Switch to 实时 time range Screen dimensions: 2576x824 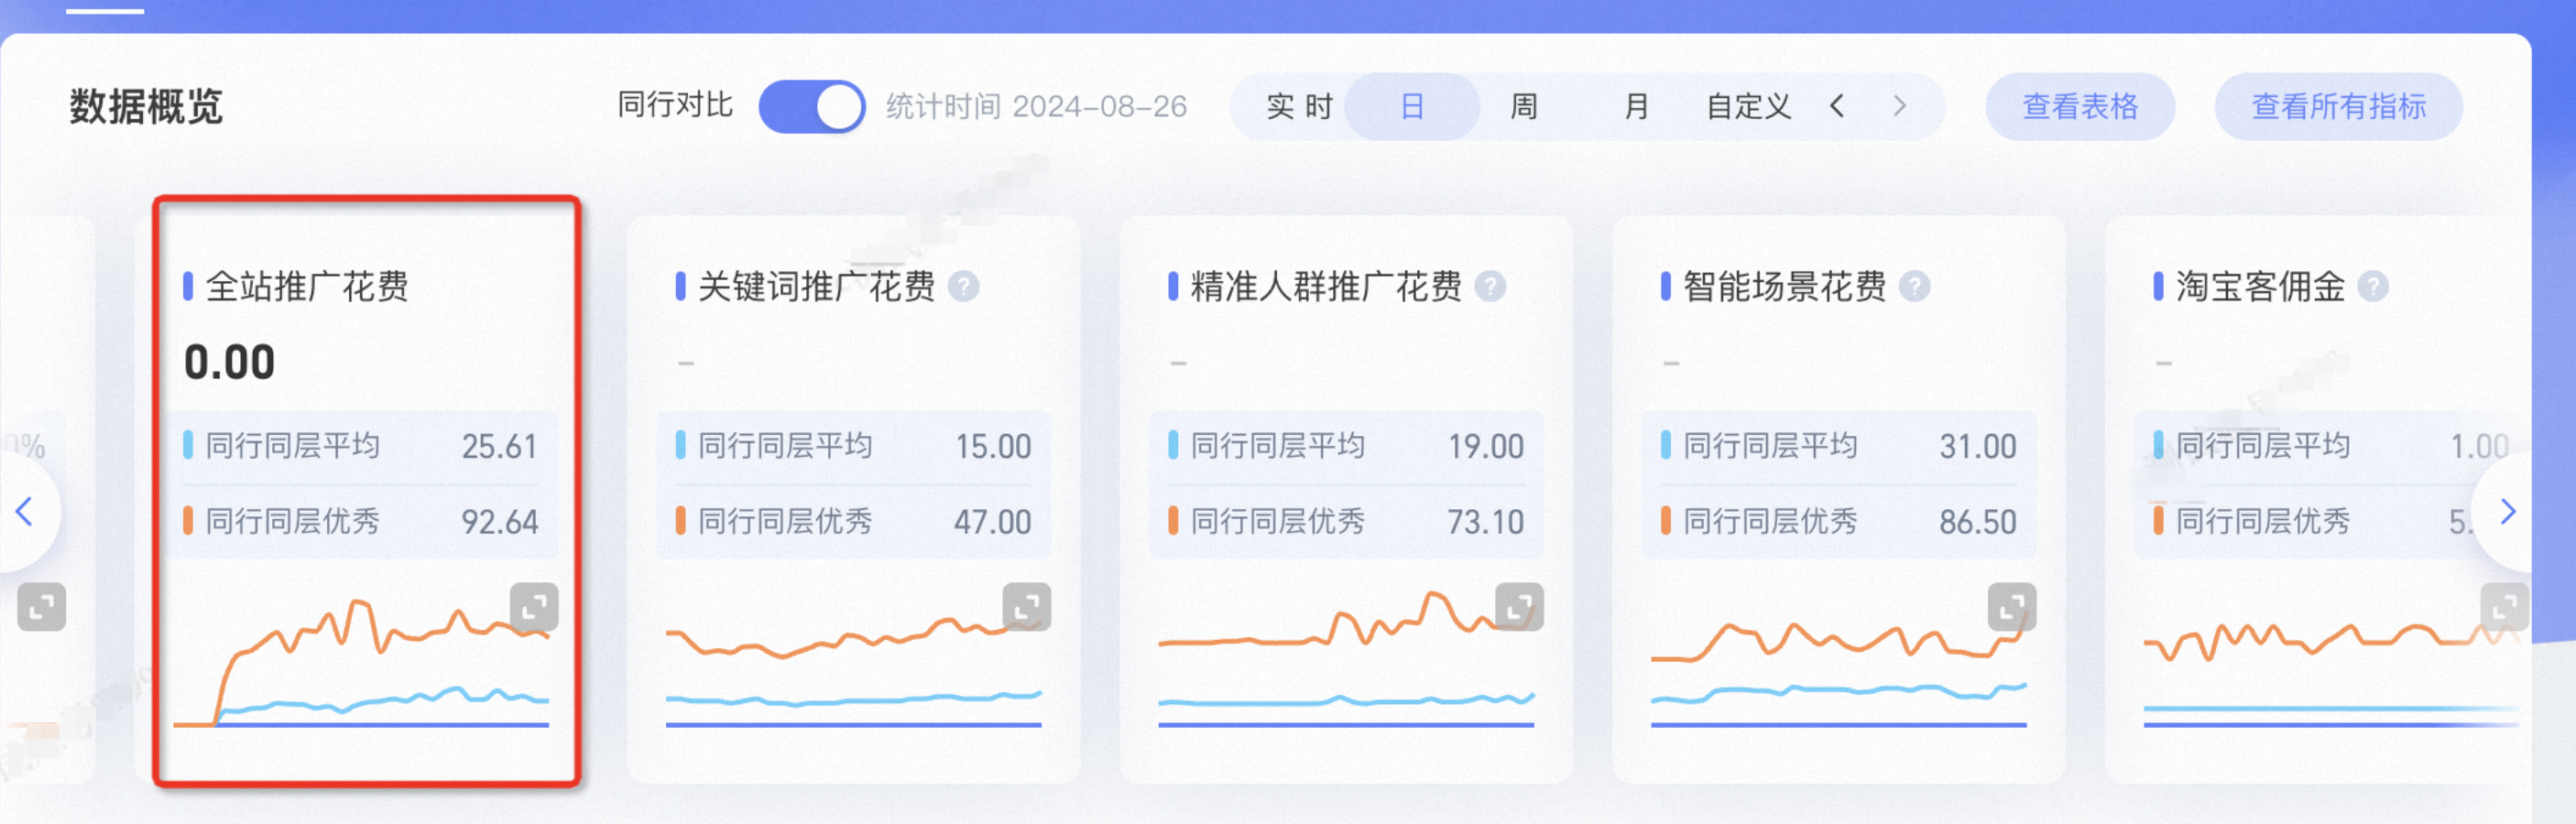click(1299, 106)
